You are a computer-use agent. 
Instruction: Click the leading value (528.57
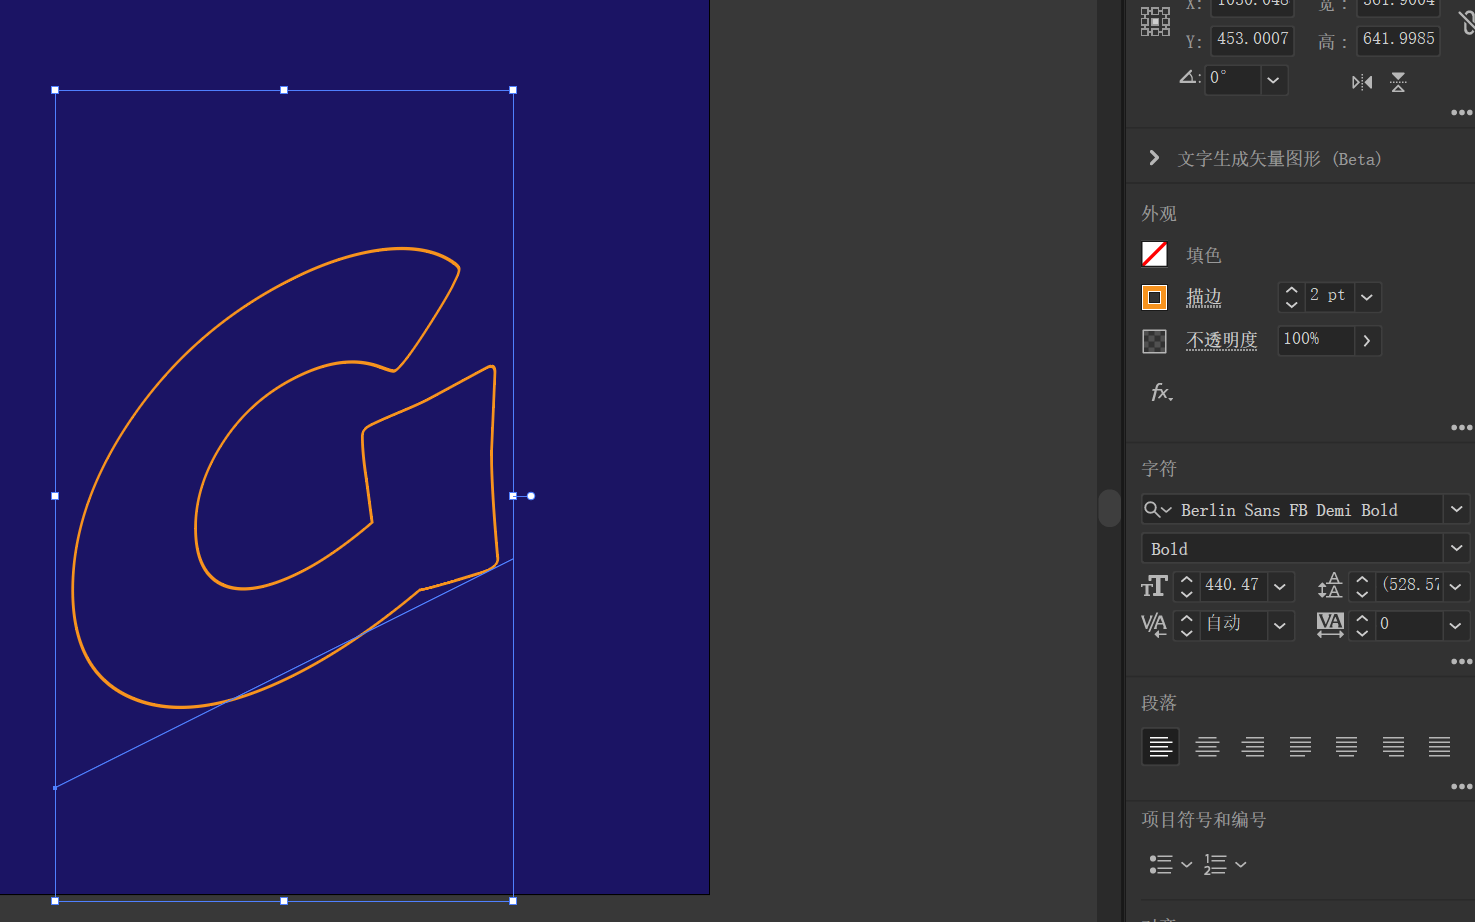pyautogui.click(x=1409, y=586)
